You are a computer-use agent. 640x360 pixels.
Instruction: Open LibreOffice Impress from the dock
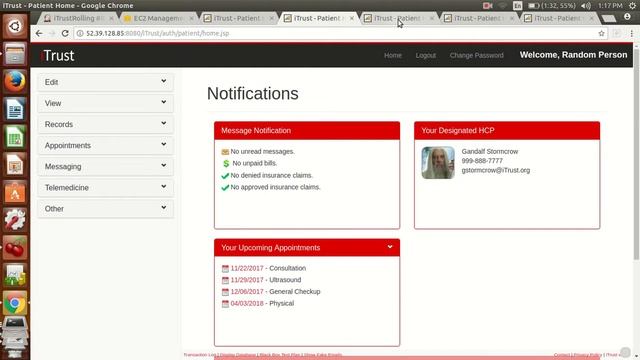(x=15, y=164)
